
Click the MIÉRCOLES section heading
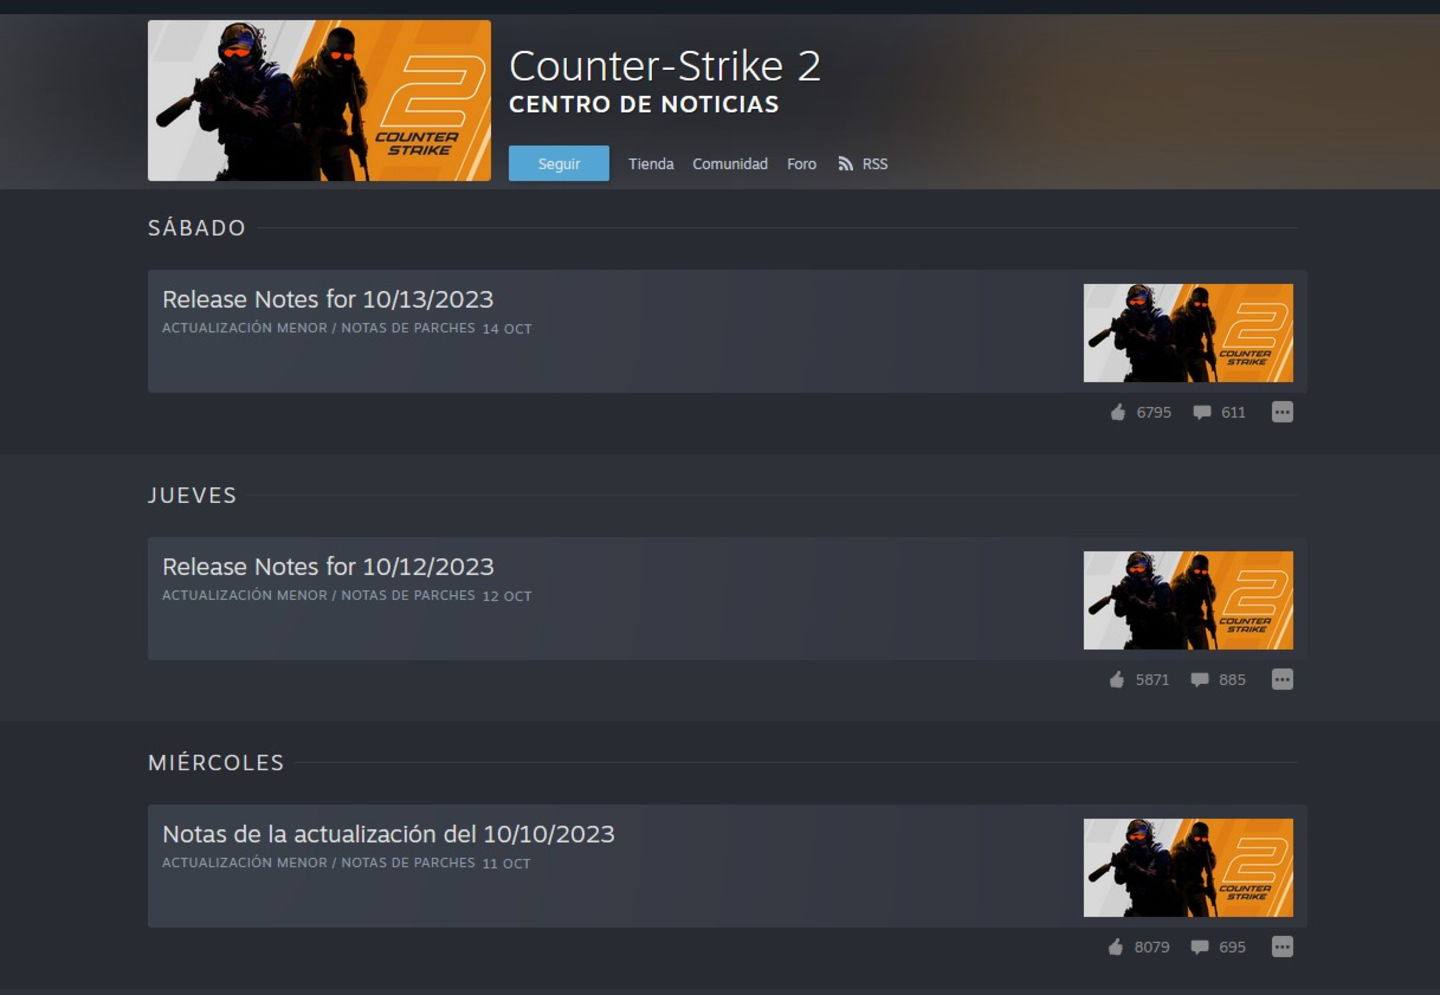pyautogui.click(x=216, y=763)
